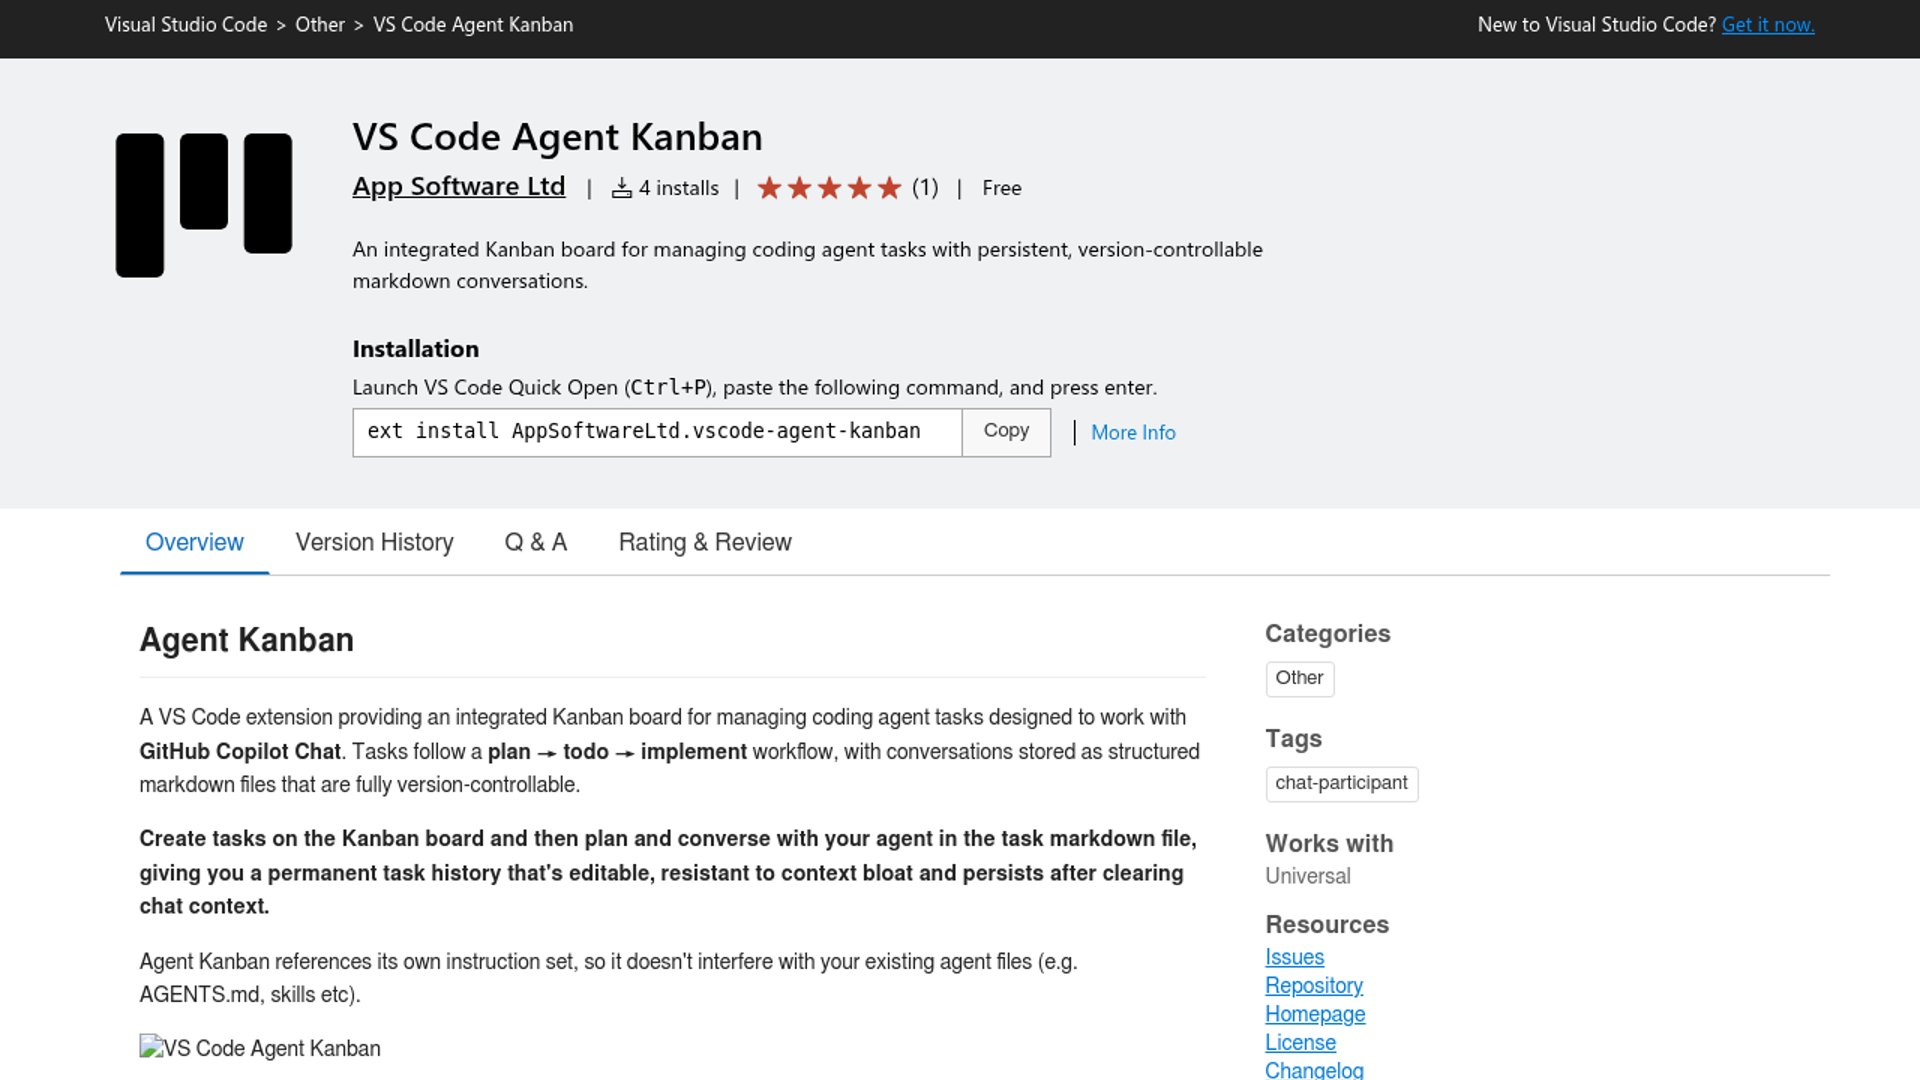Open the Repository resource link
The image size is (1920, 1080).
click(1313, 985)
